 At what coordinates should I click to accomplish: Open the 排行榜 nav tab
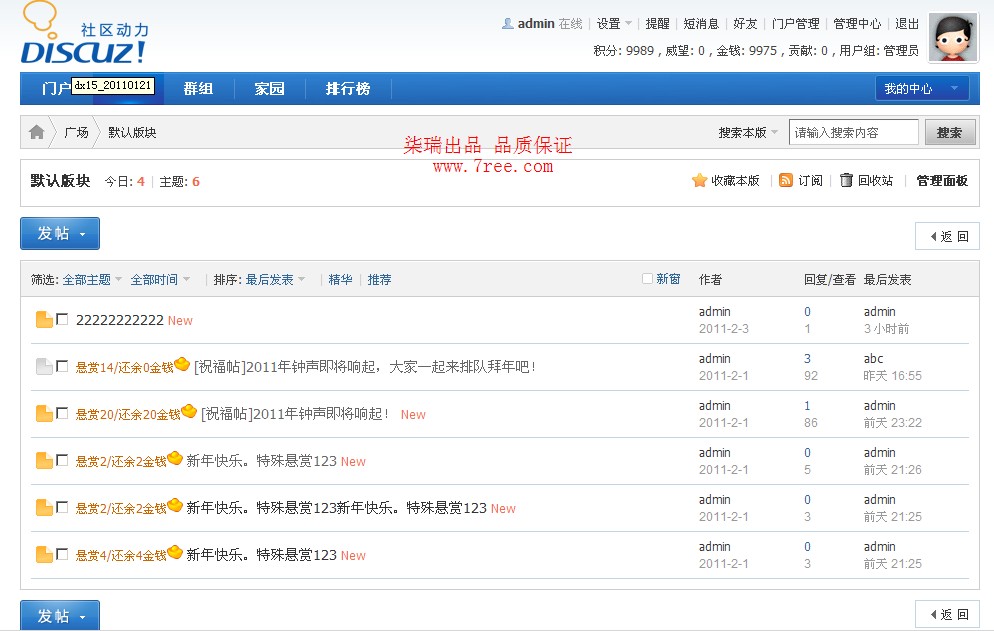[347, 89]
